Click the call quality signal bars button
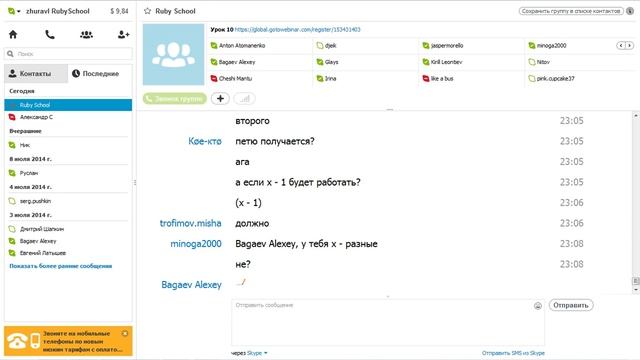The height and width of the screenshot is (360, 640). coord(244,98)
